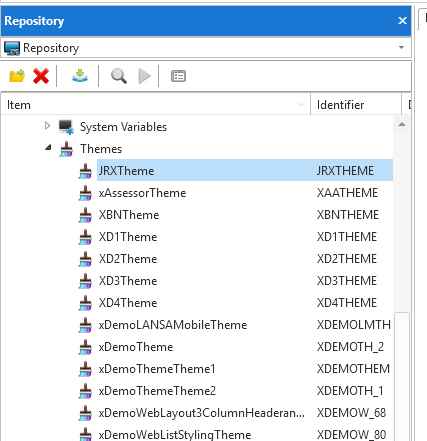Screen dimensions: 427x441
Task: Click the JRXTHEME identifier cell
Action: click(x=345, y=171)
